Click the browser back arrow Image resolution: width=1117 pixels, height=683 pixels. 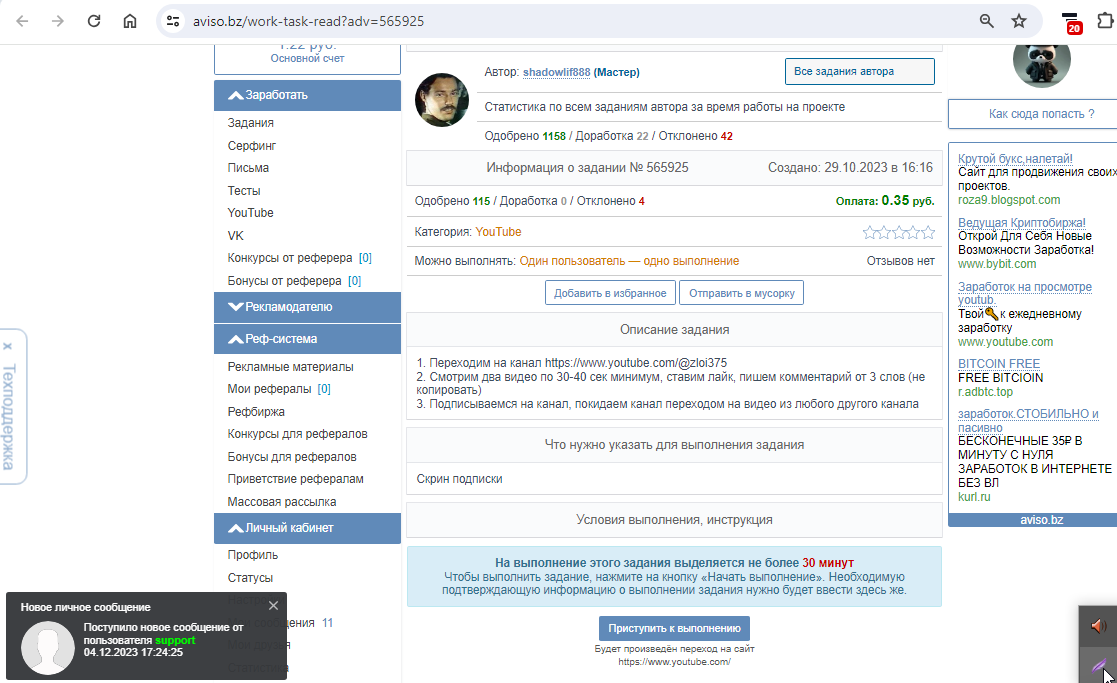[x=22, y=21]
